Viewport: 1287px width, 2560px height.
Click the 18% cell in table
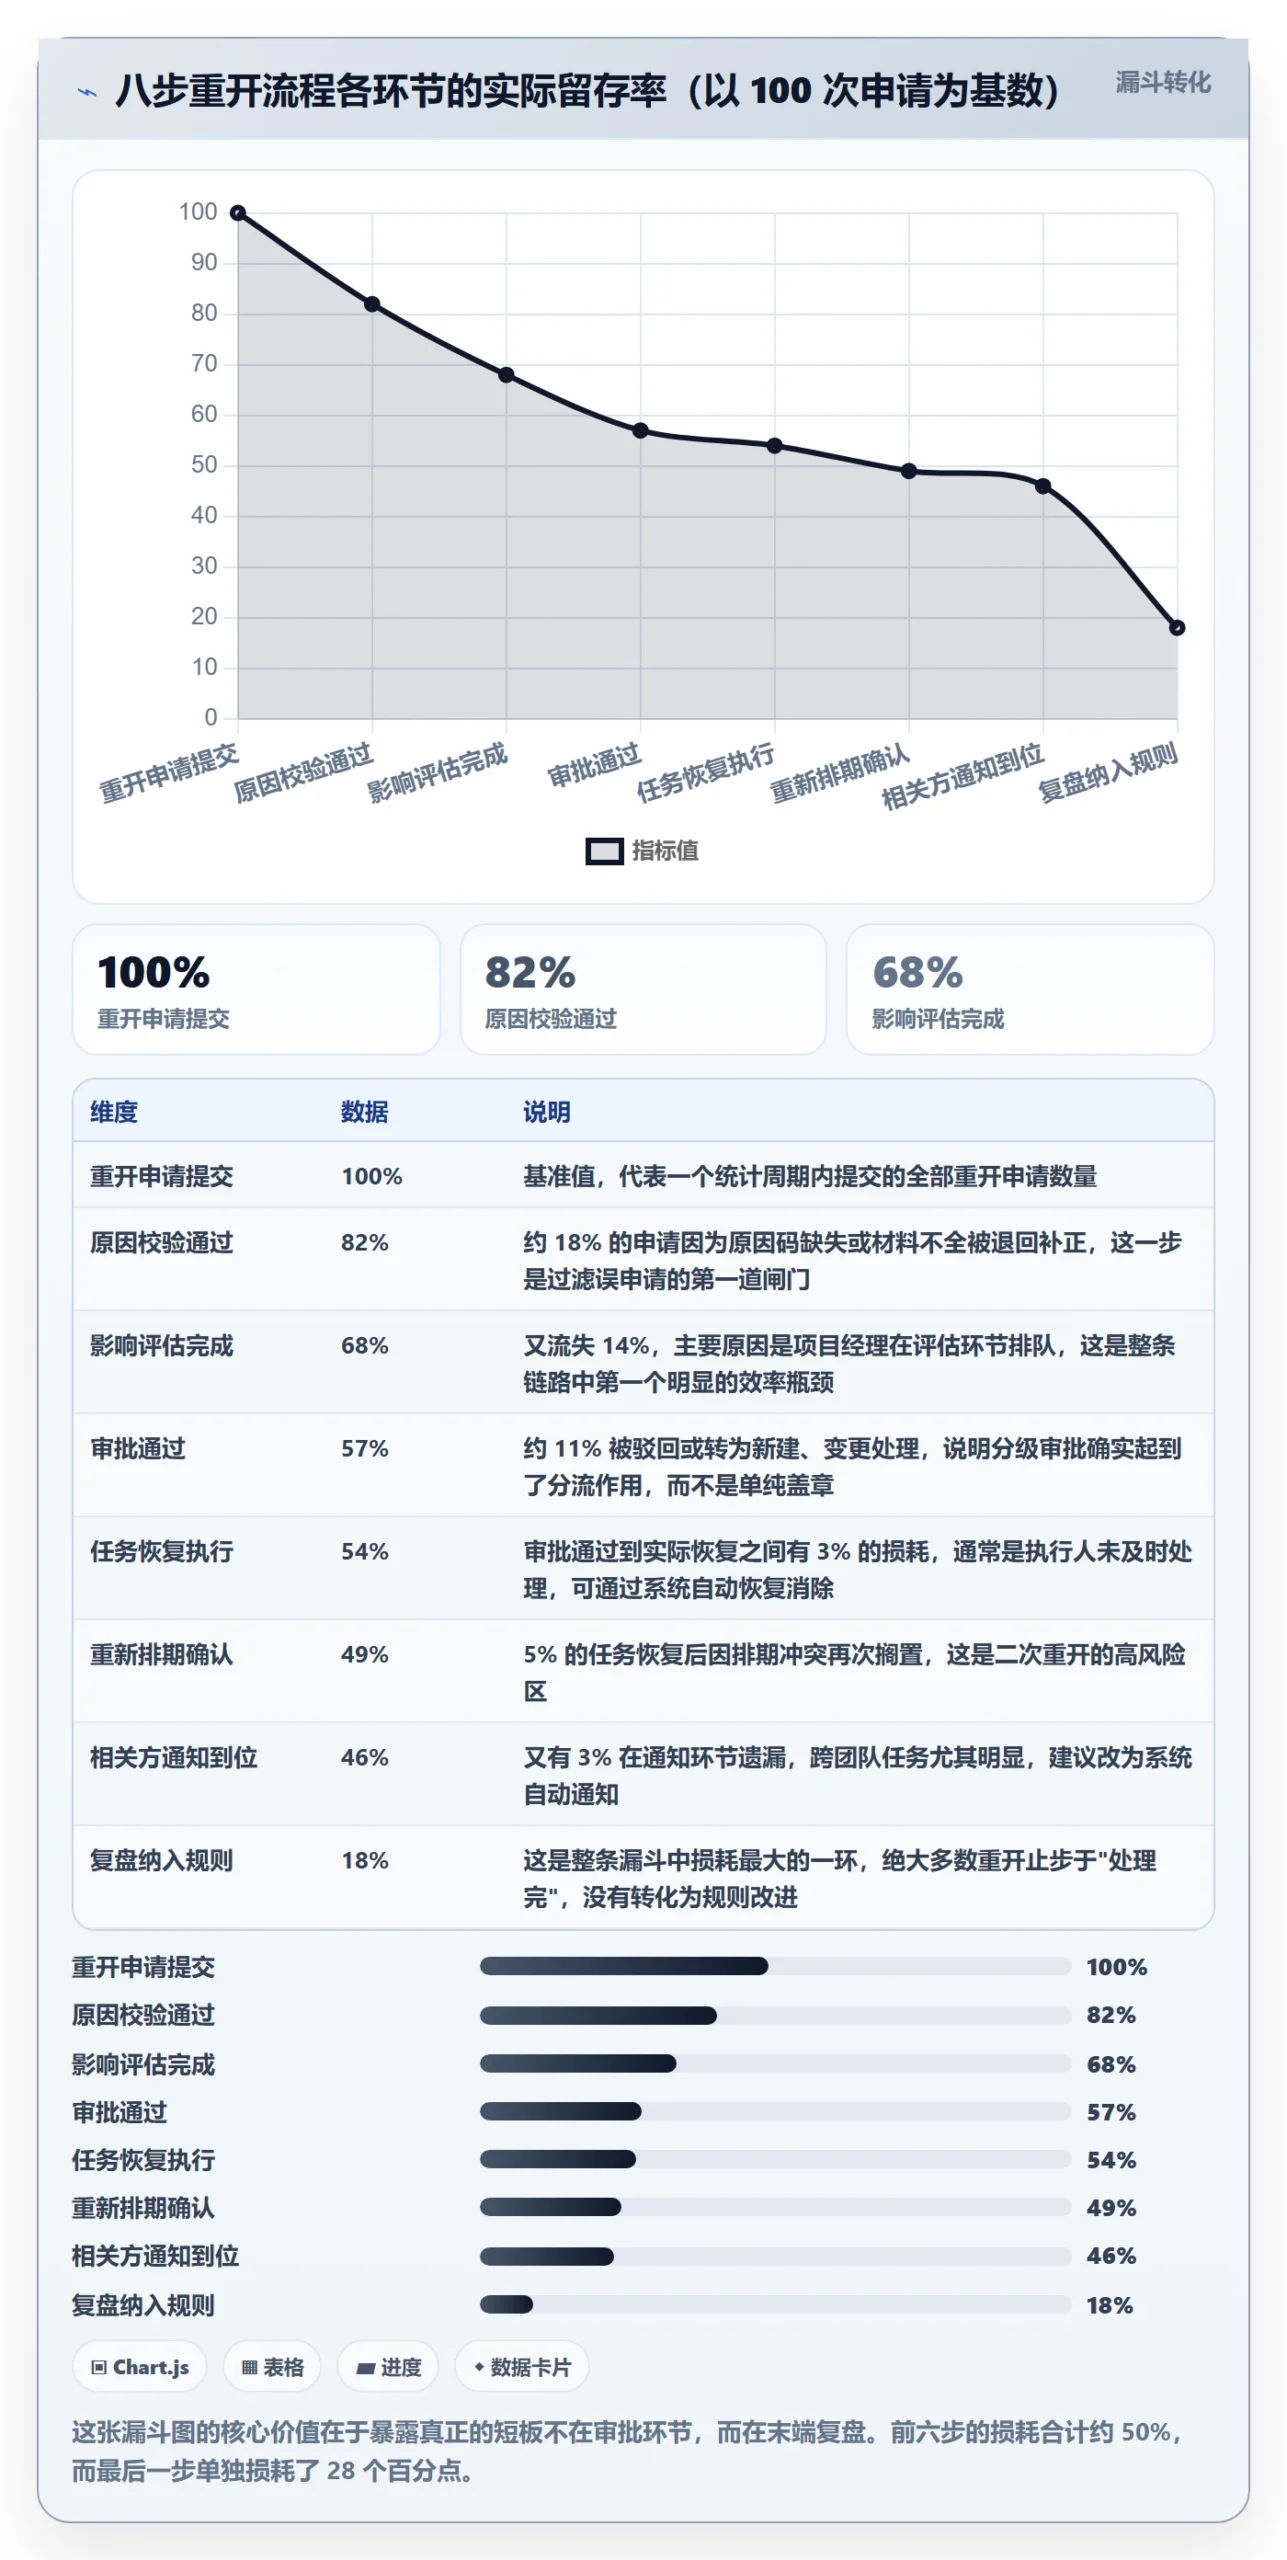[x=365, y=1861]
